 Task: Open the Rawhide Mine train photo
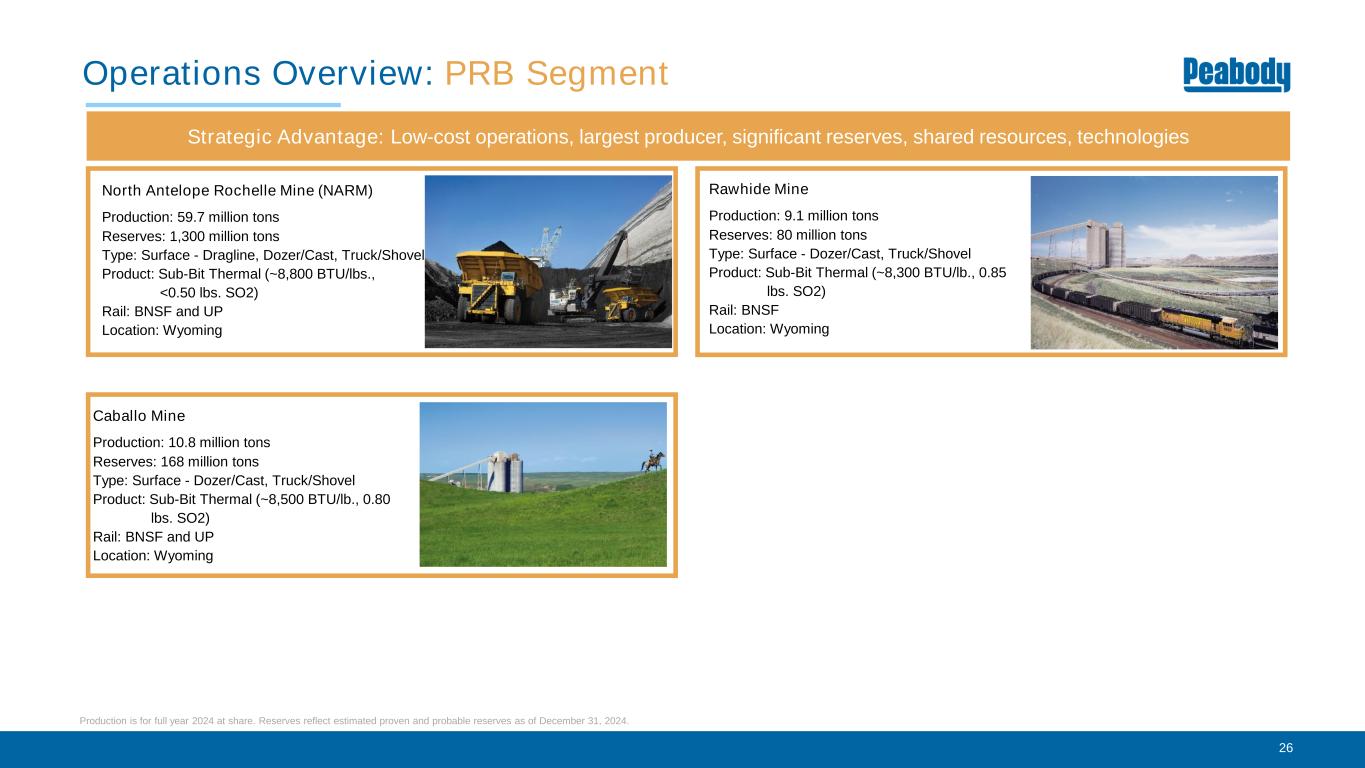(x=1154, y=262)
